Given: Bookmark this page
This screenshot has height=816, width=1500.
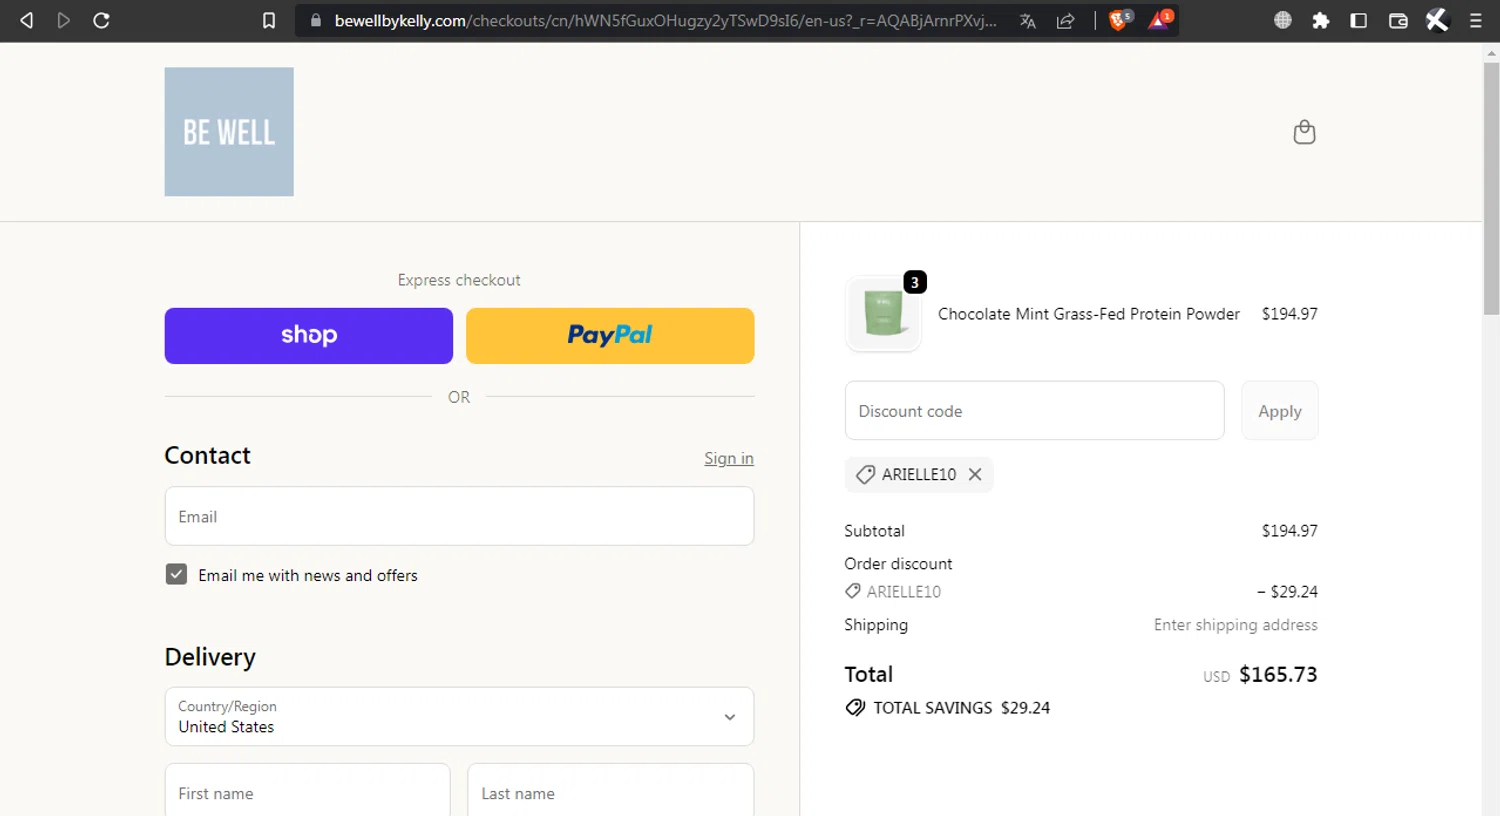Looking at the screenshot, I should coord(269,20).
